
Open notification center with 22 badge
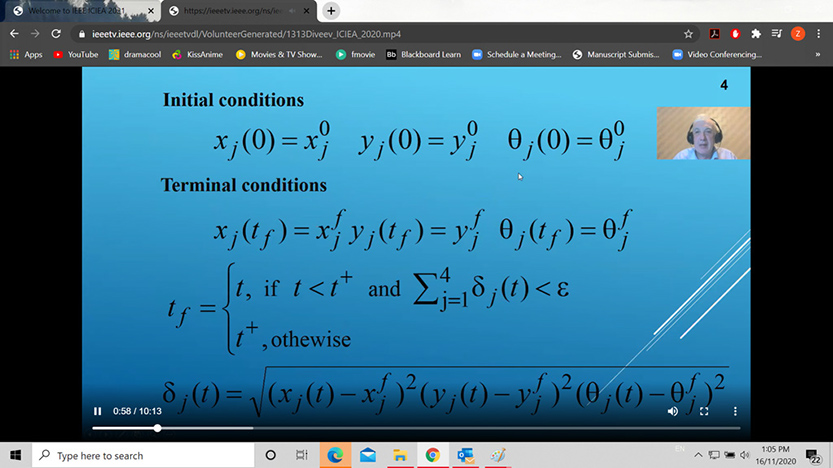click(x=813, y=456)
